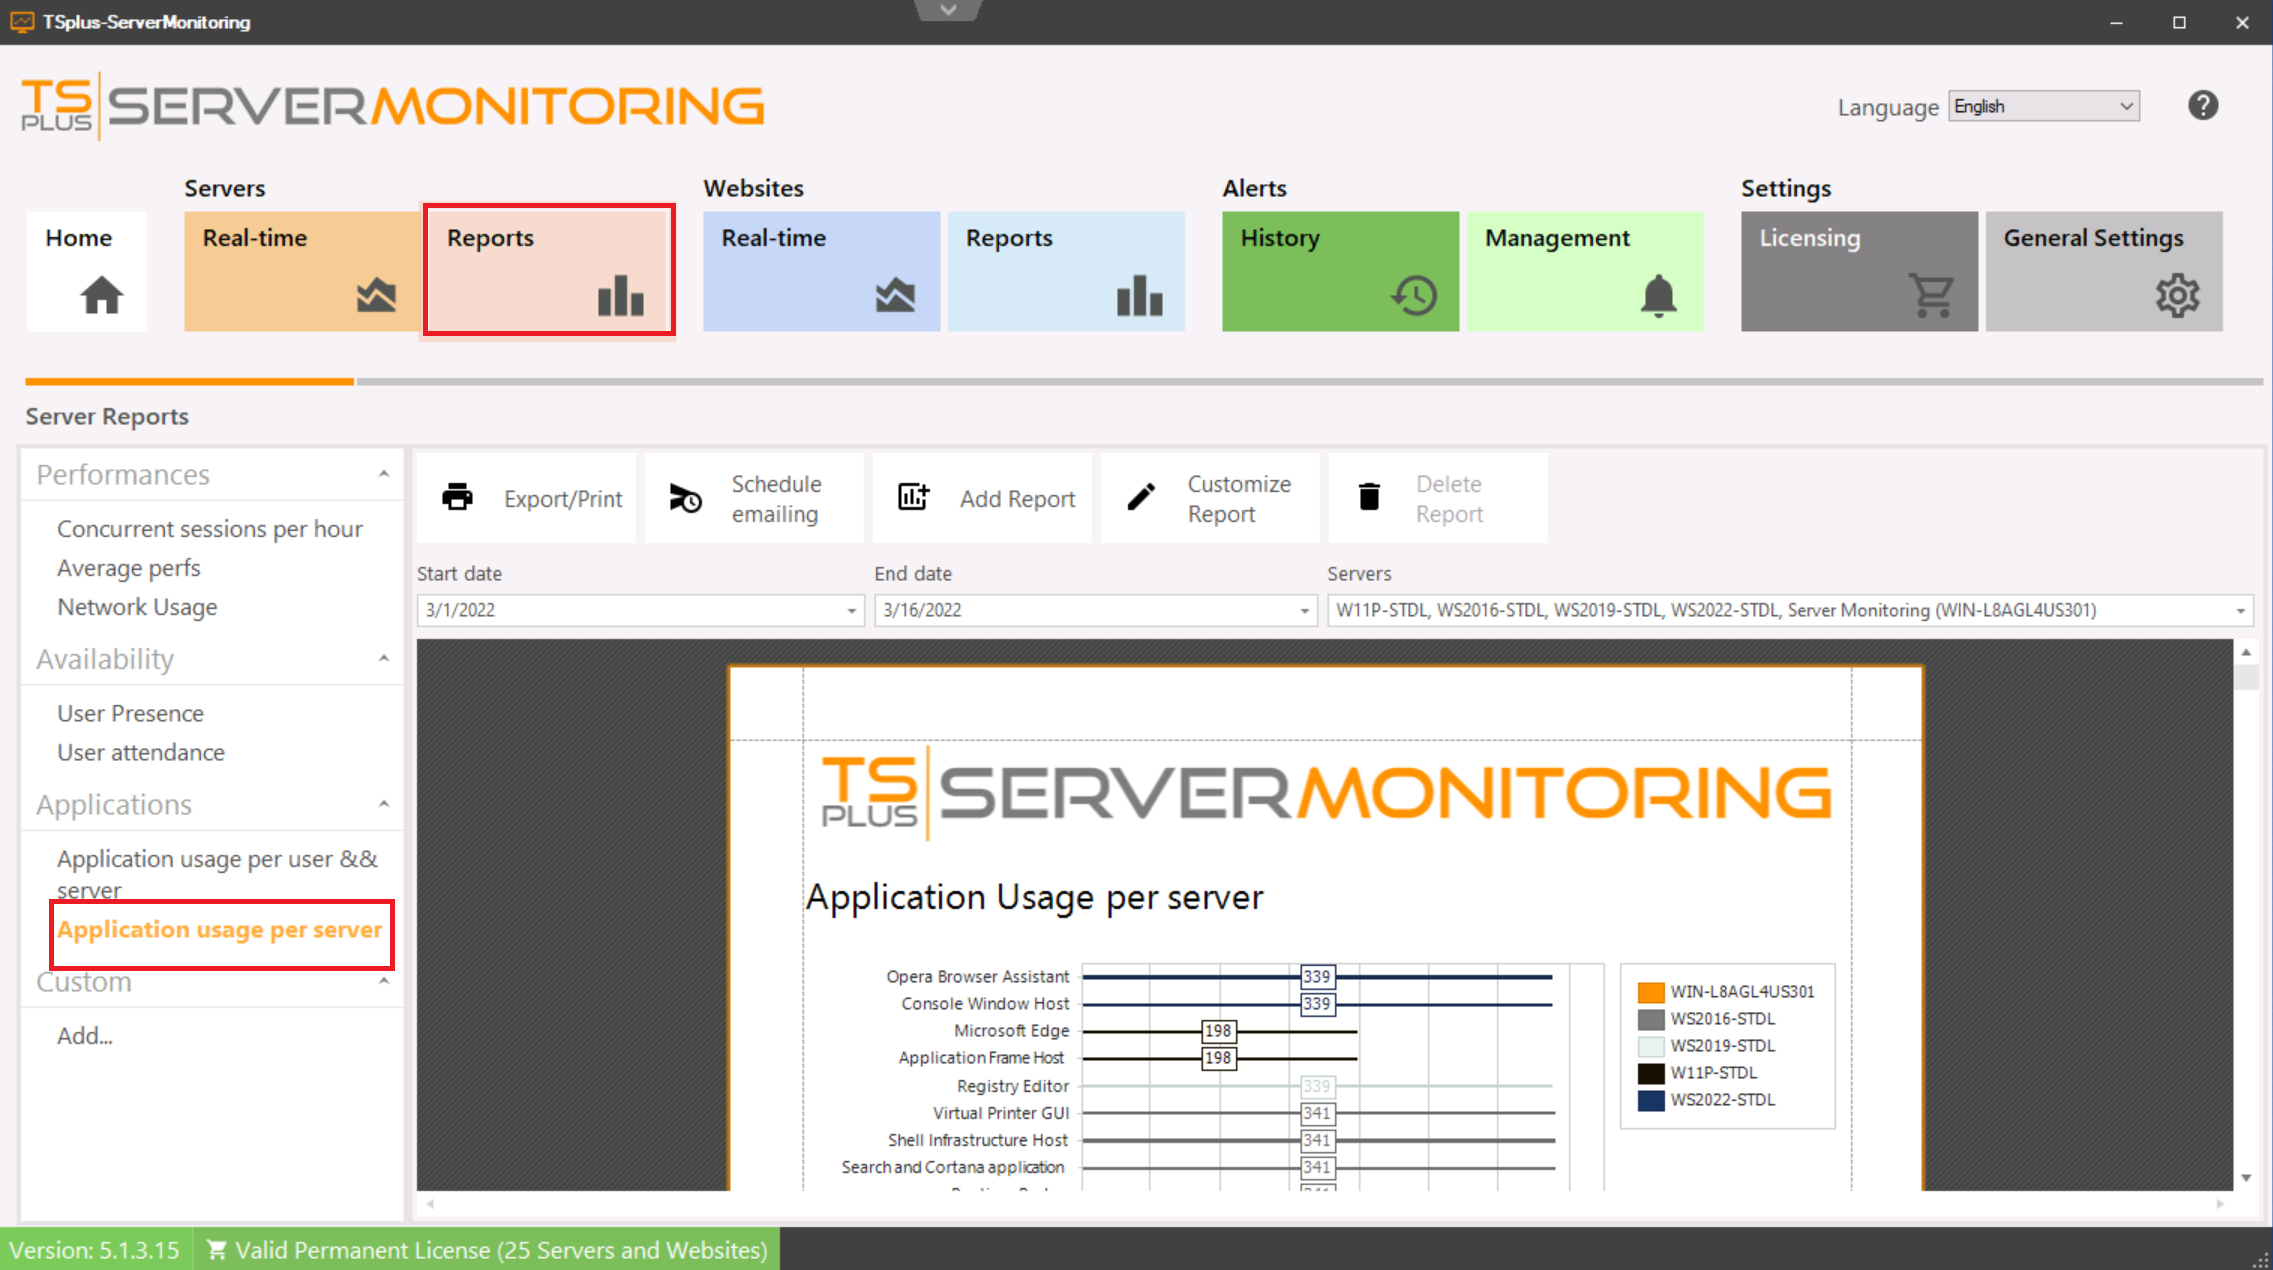This screenshot has width=2273, height=1270.
Task: Open Licensing via the shopping cart icon
Action: point(1933,294)
